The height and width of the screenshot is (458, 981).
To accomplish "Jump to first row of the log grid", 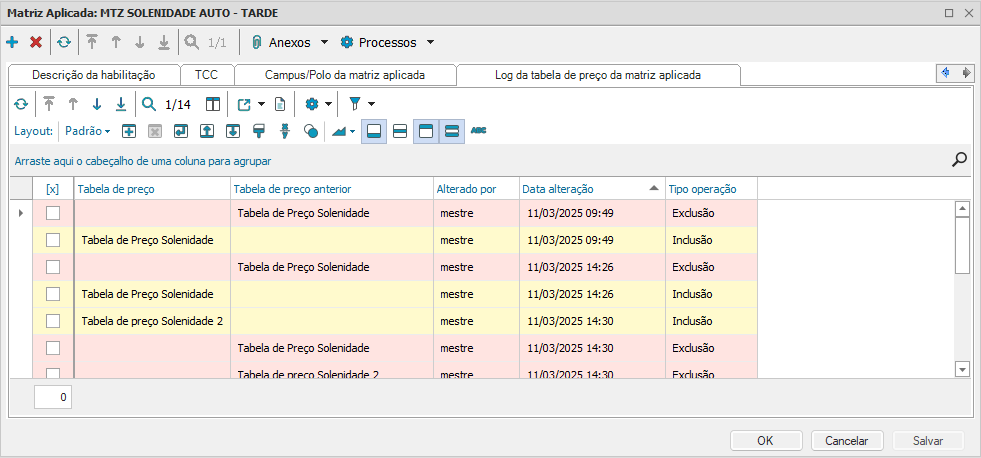I will point(49,104).
